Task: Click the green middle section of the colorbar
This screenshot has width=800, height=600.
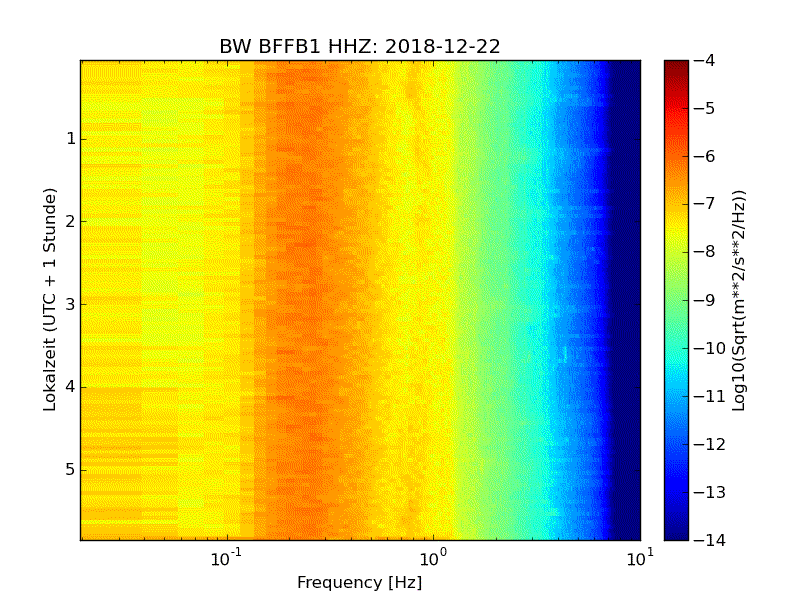Action: click(x=676, y=301)
